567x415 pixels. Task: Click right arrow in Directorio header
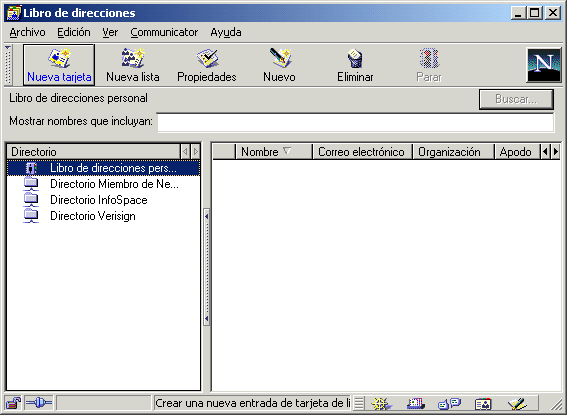(x=195, y=152)
